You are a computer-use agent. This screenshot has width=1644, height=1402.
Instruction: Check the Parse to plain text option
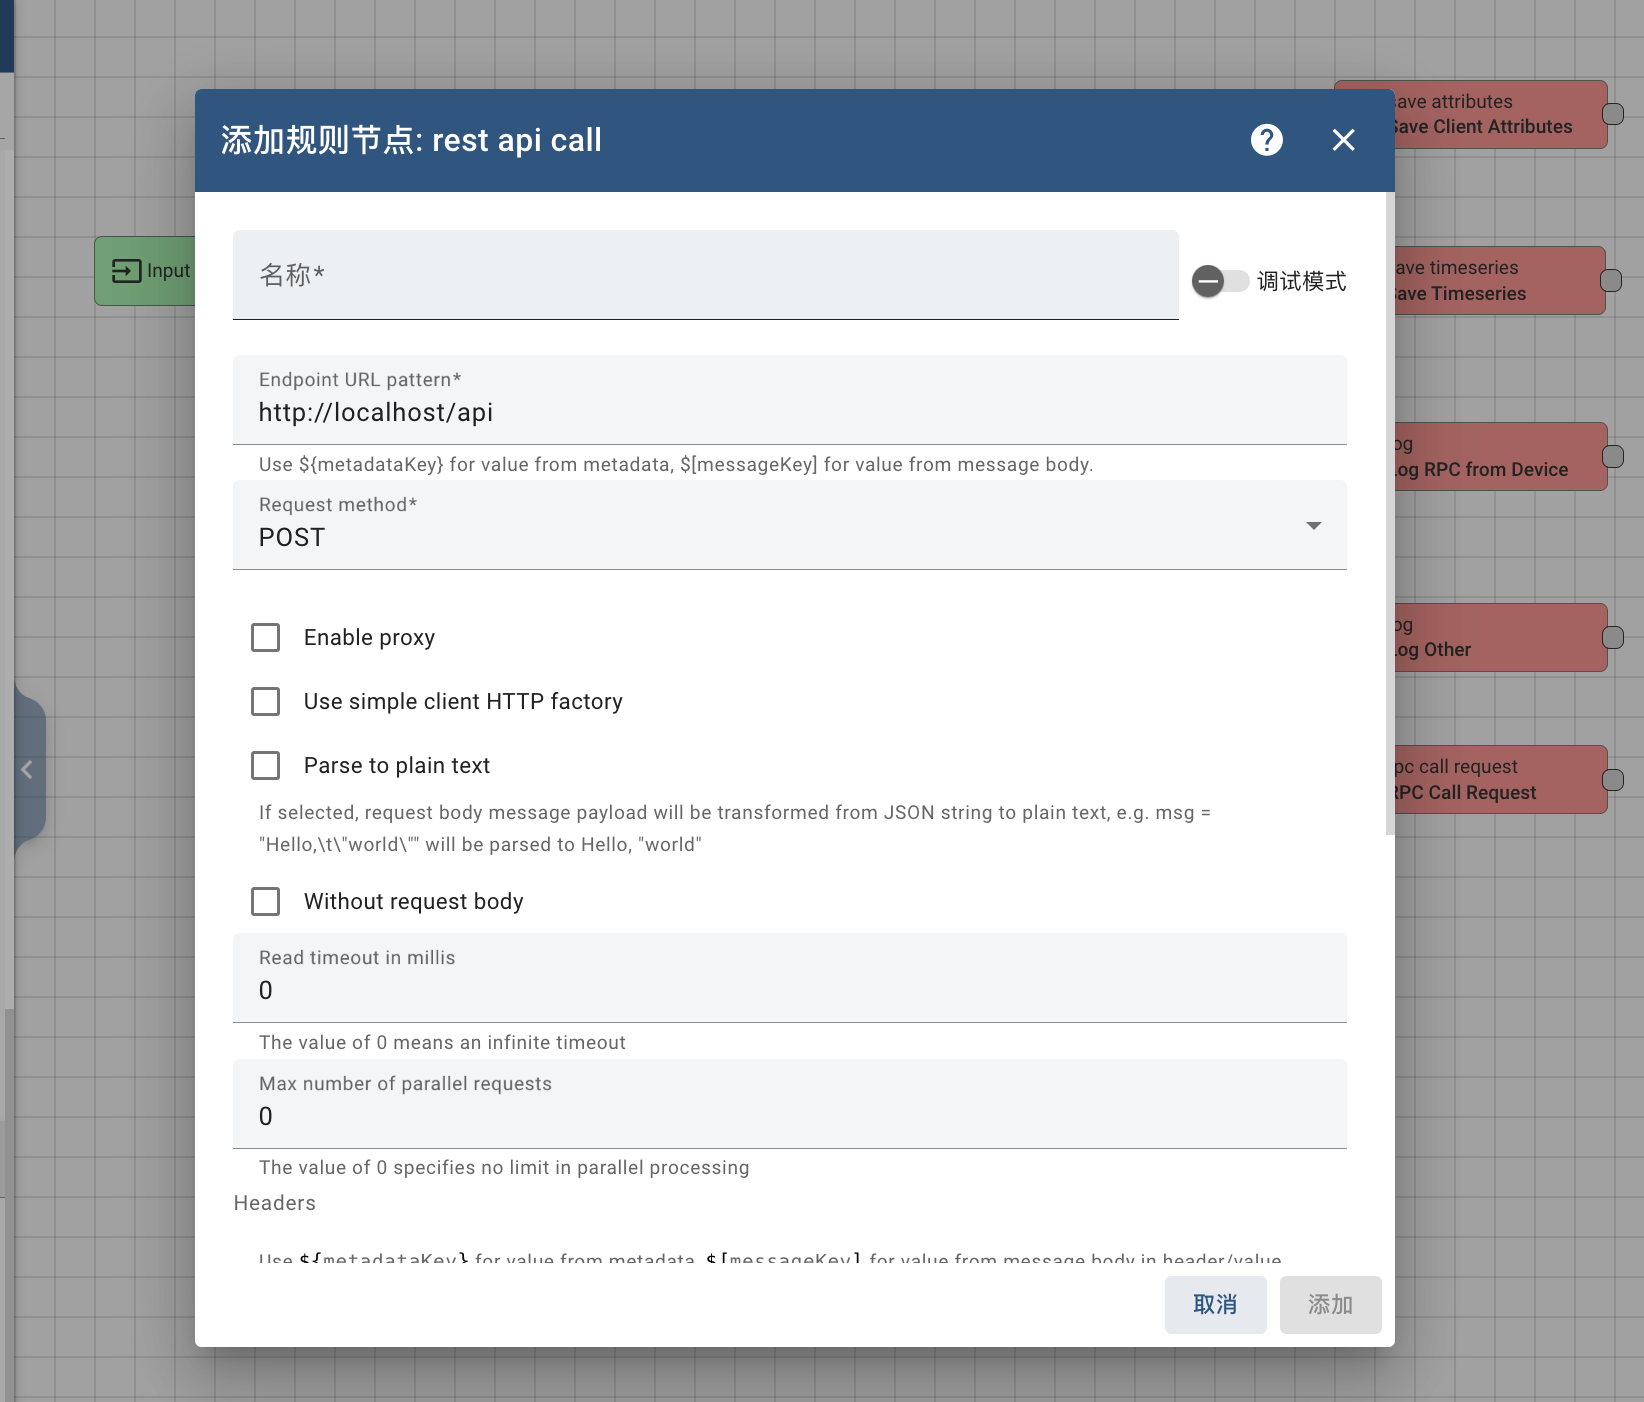[265, 765]
